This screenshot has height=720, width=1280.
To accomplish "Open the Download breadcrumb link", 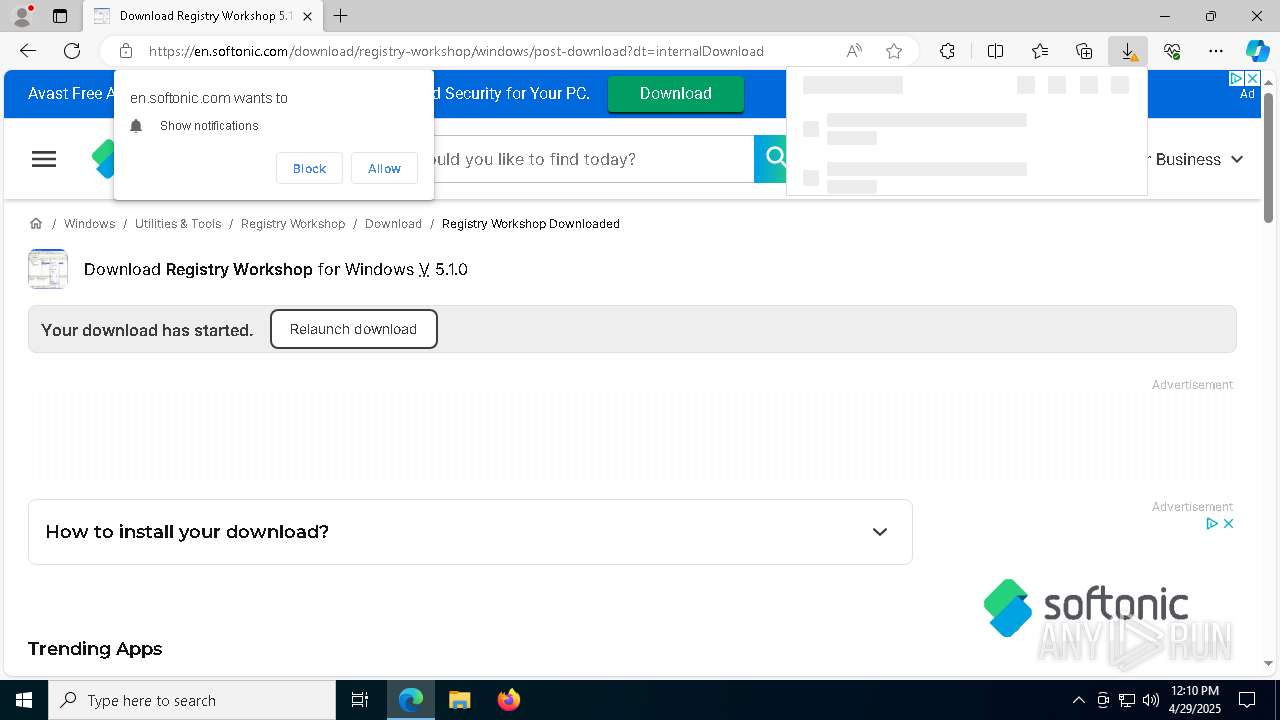I will tap(393, 223).
